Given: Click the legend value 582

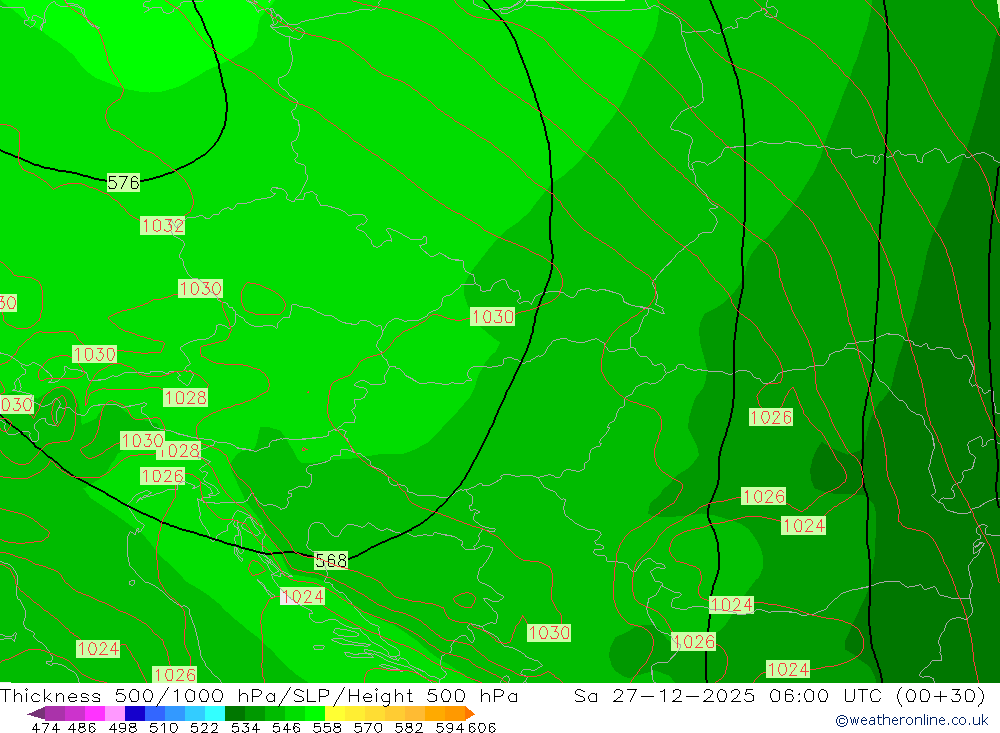Looking at the screenshot, I should 408,727.
